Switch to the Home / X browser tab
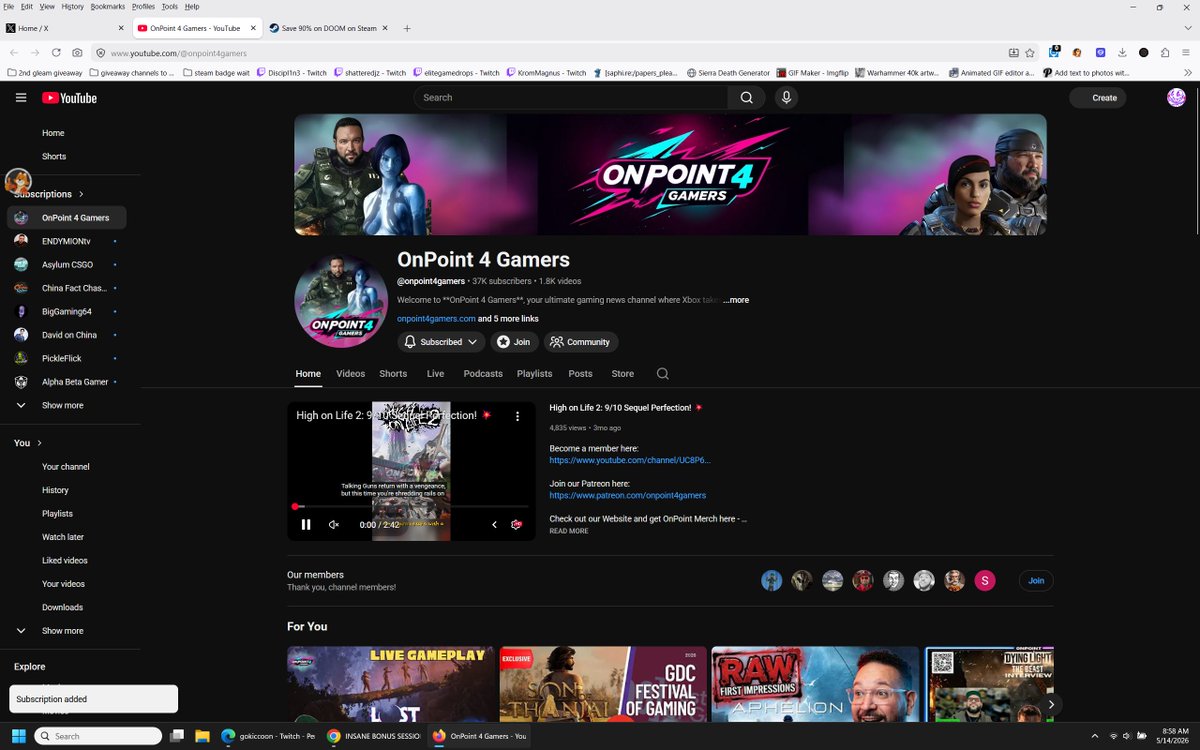Image resolution: width=1200 pixels, height=750 pixels. click(x=65, y=28)
